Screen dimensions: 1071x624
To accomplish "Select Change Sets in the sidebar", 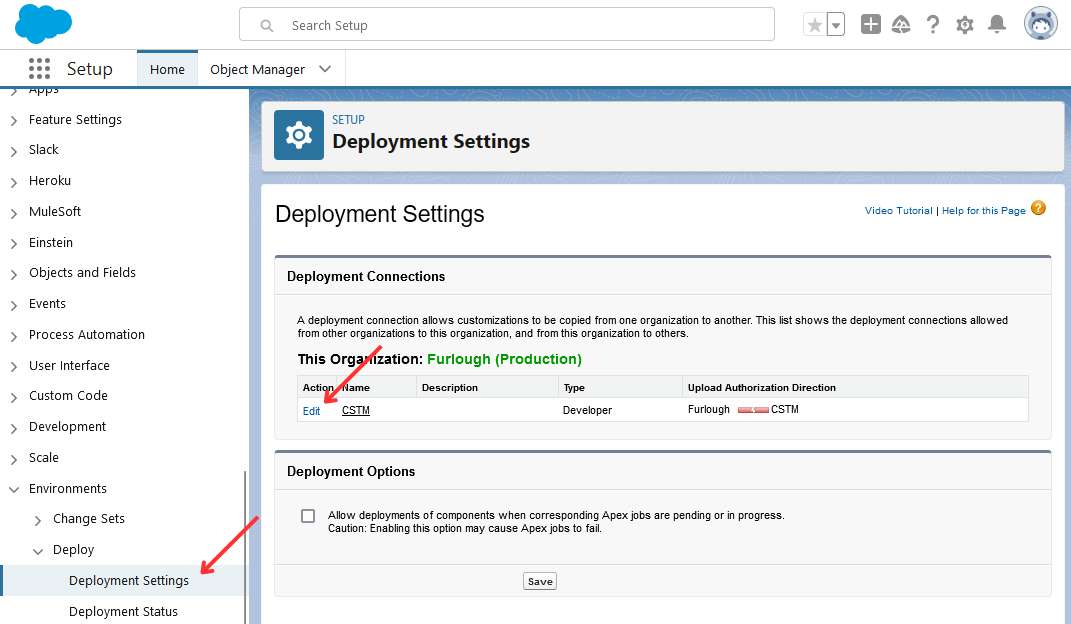I will 89,519.
